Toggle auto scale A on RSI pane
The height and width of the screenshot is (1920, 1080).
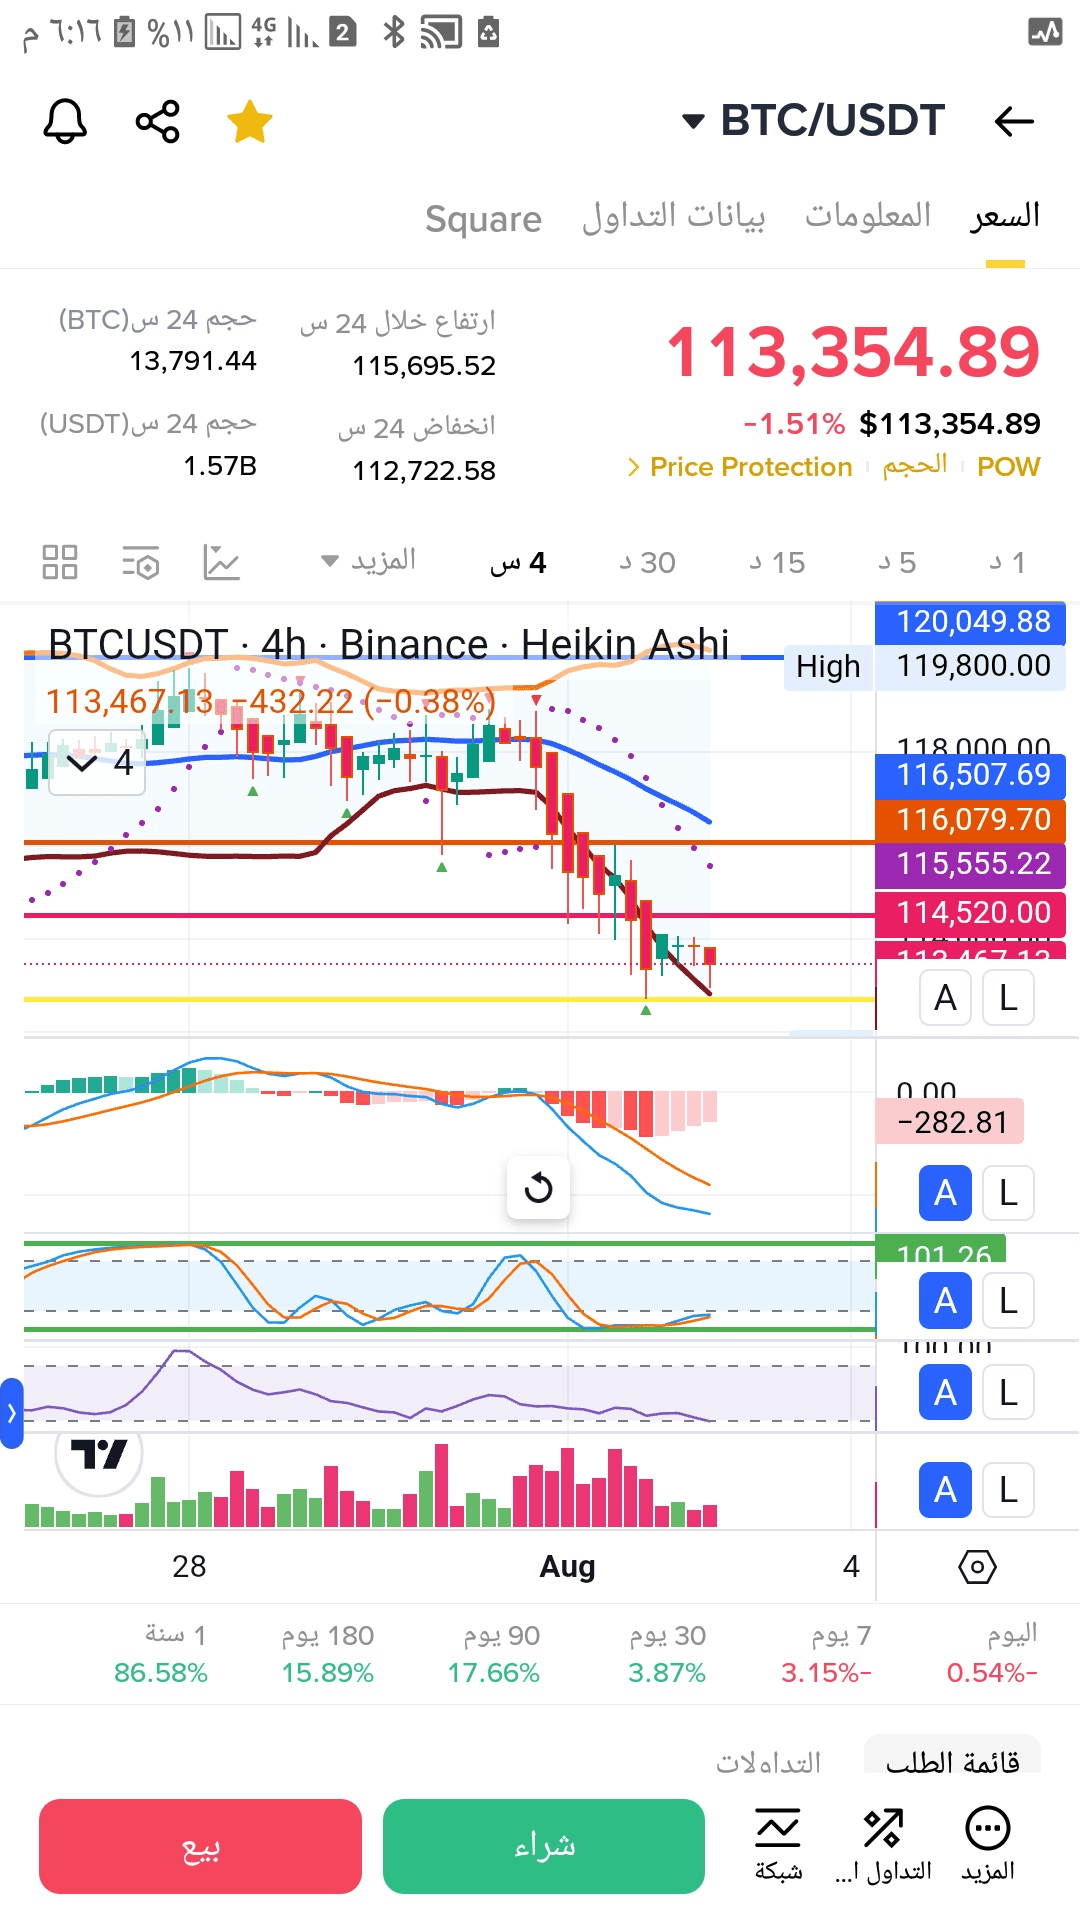(x=945, y=1392)
